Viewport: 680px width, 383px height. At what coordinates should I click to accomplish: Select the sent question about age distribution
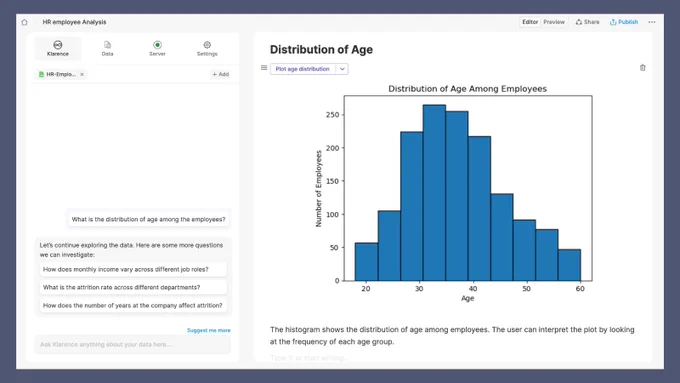148,219
